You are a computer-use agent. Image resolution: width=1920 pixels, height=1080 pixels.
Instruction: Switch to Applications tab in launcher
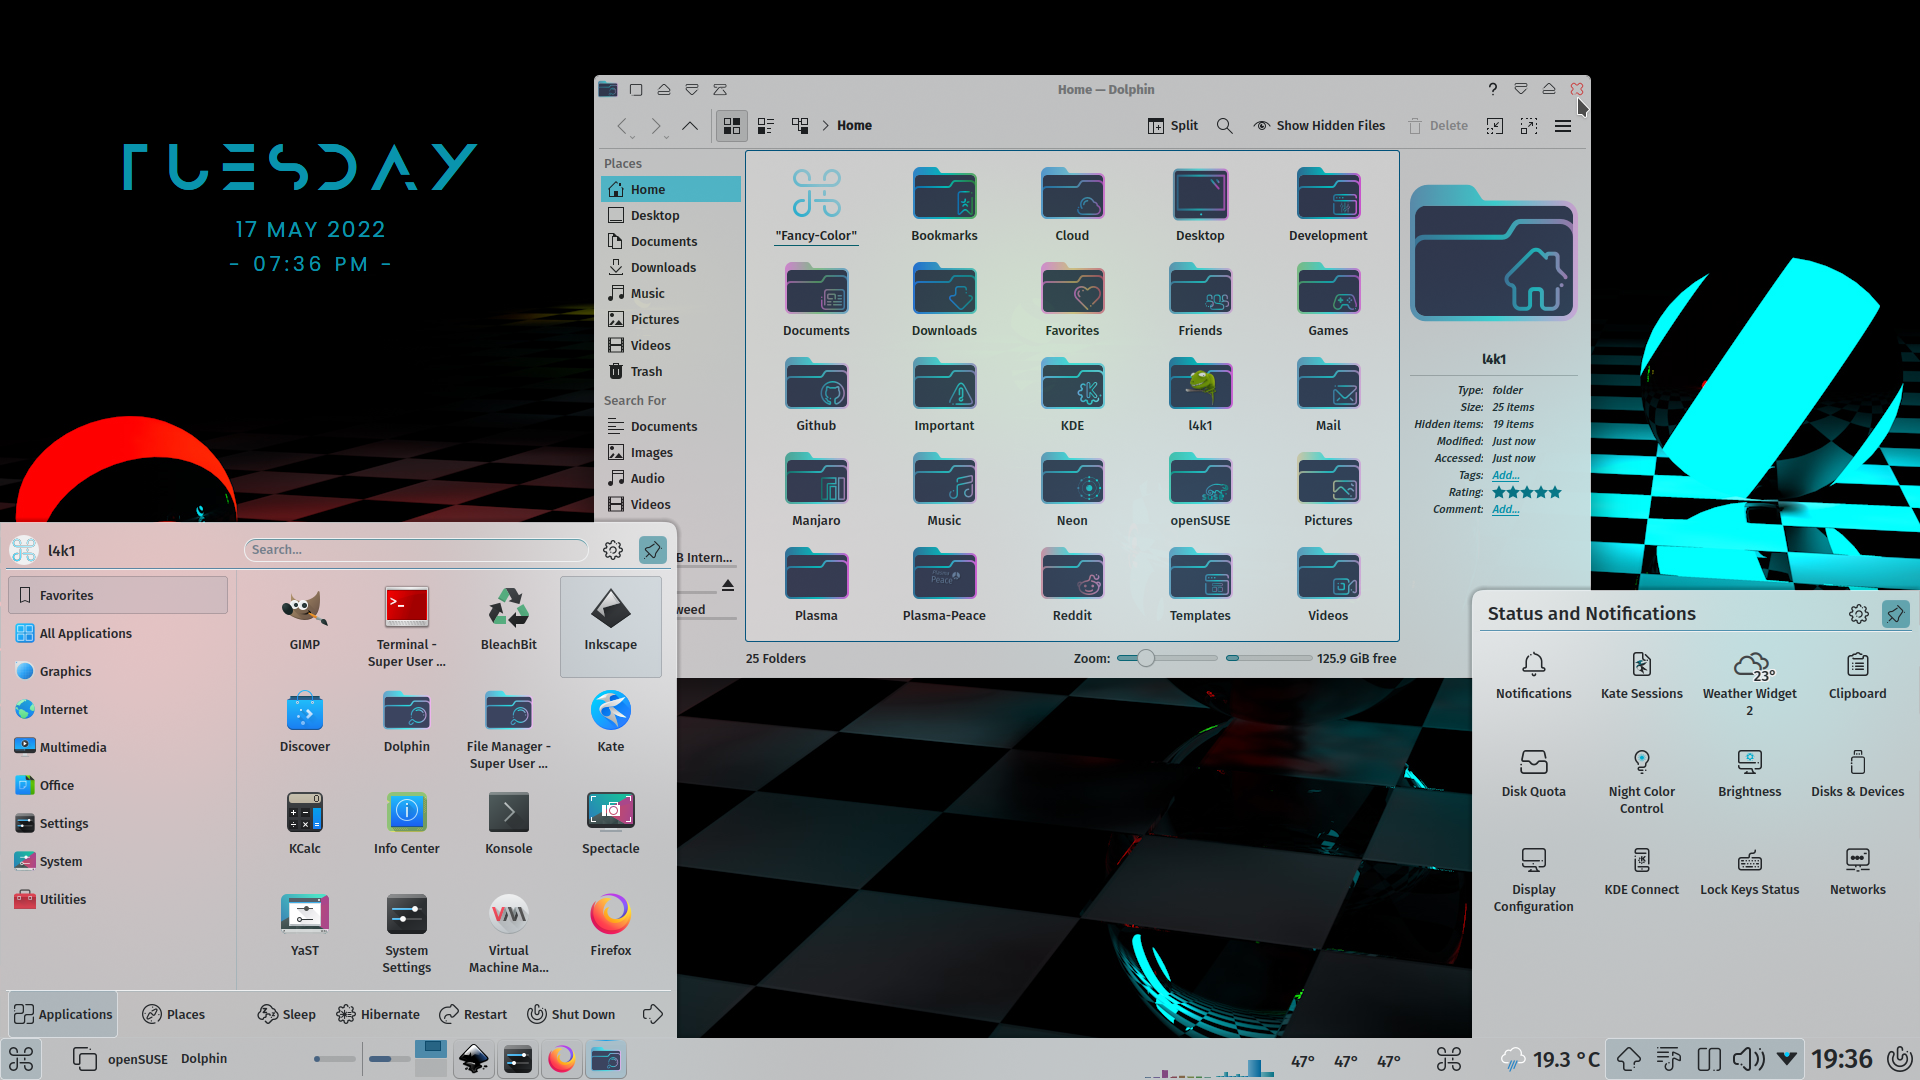click(63, 1014)
